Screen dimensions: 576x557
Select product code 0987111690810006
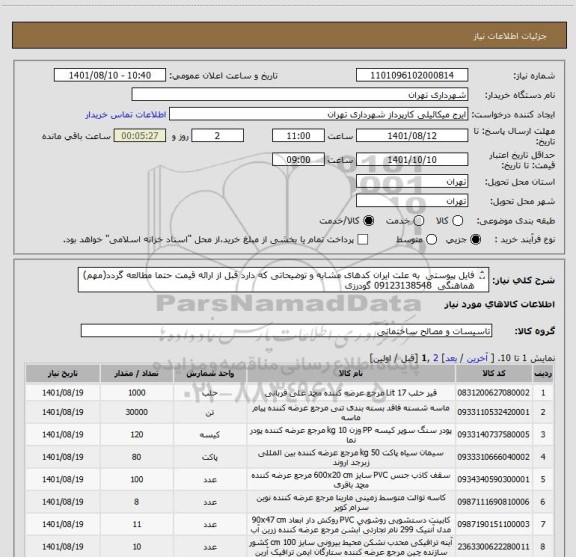493,502
